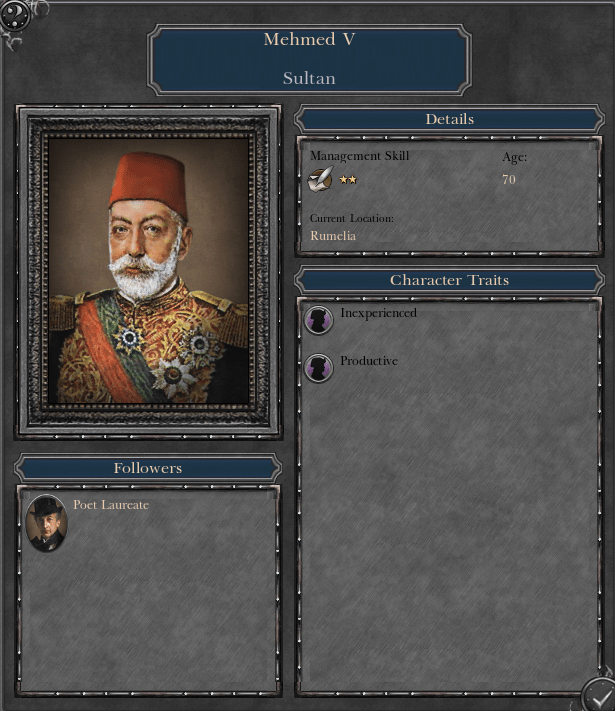Screen dimensions: 615x711
Task: Click the Inexperienced trait label
Action: [x=378, y=313]
